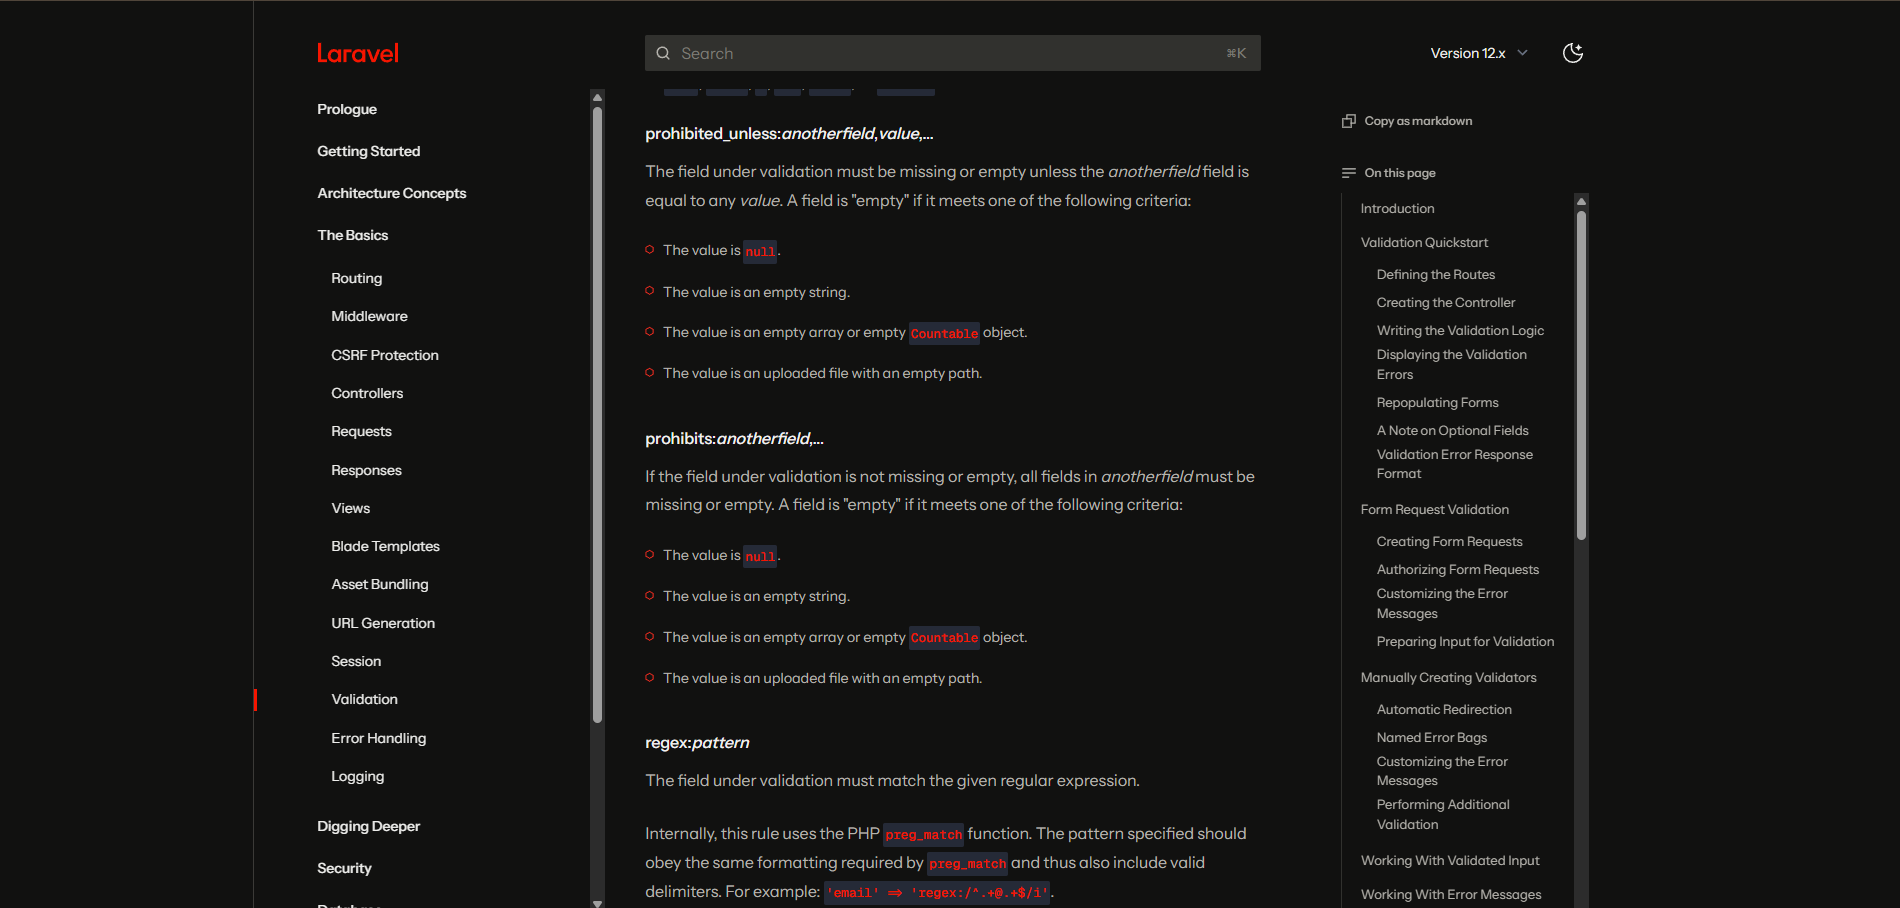Click the Search input field
Screen dimensions: 1900x908
(x=950, y=54)
